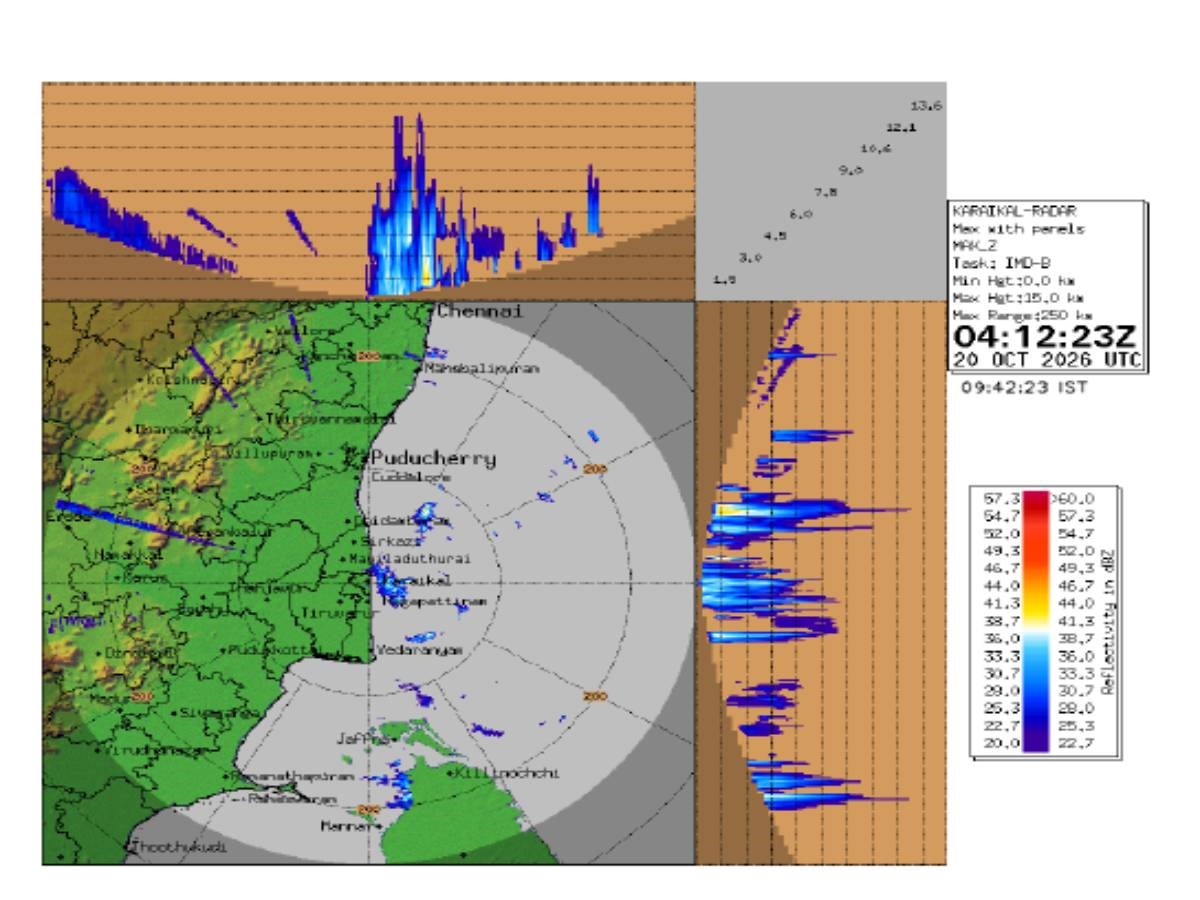
Task: Click the Erode label on the map
Action: 67,517
